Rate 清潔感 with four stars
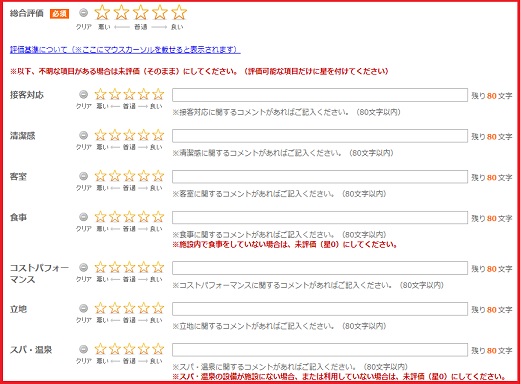Screen dimensions: 521x384 click(x=144, y=135)
